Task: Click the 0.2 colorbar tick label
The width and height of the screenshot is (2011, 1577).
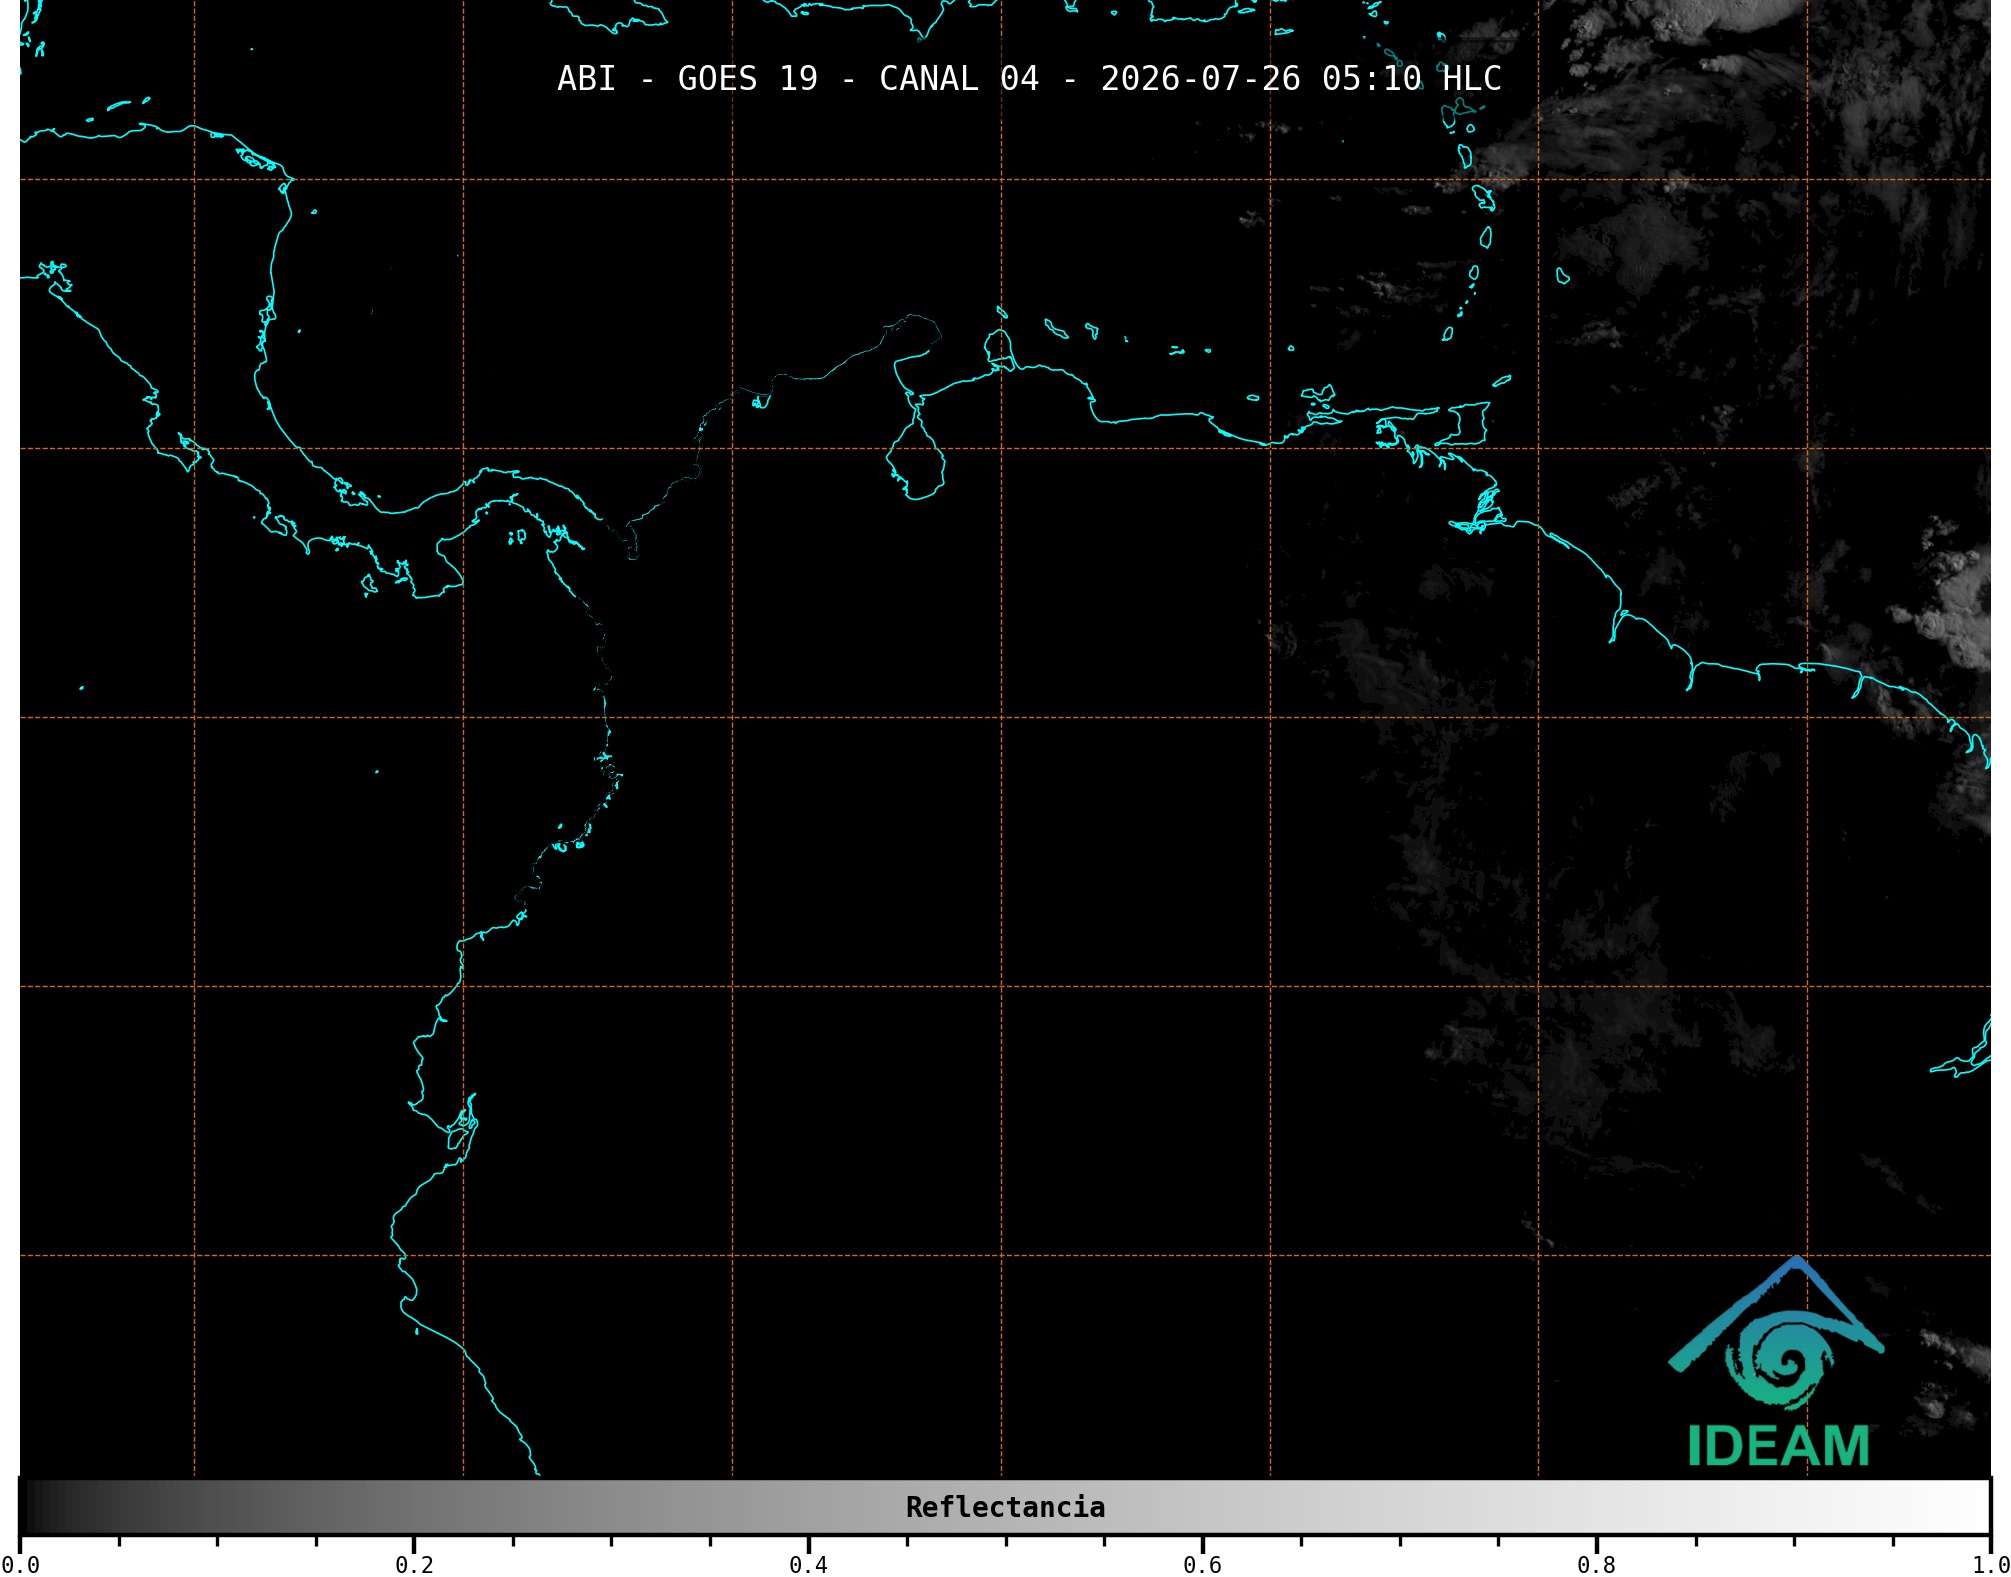Action: [x=414, y=1564]
